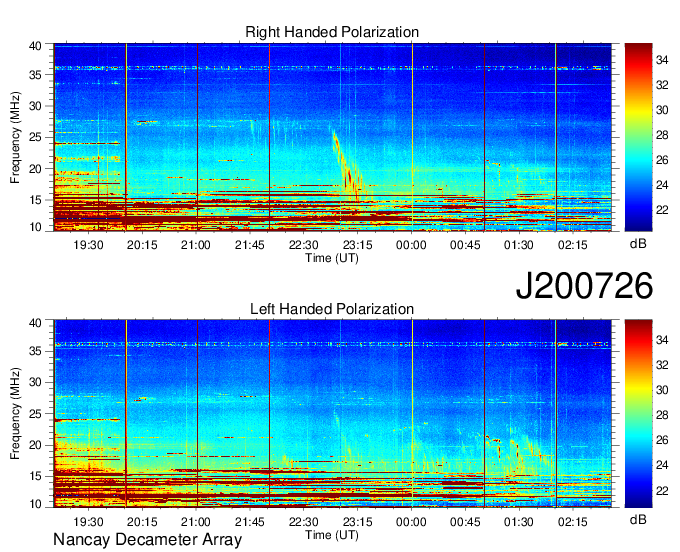Click 10 MHz tick on Right Handed frequency axis
The height and width of the screenshot is (552, 680).
tap(35, 227)
